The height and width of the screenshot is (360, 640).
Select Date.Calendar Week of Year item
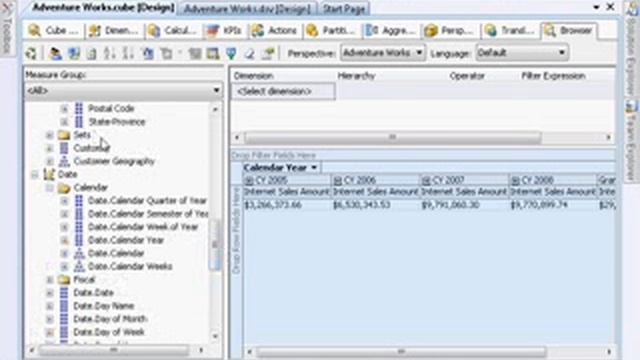point(143,227)
